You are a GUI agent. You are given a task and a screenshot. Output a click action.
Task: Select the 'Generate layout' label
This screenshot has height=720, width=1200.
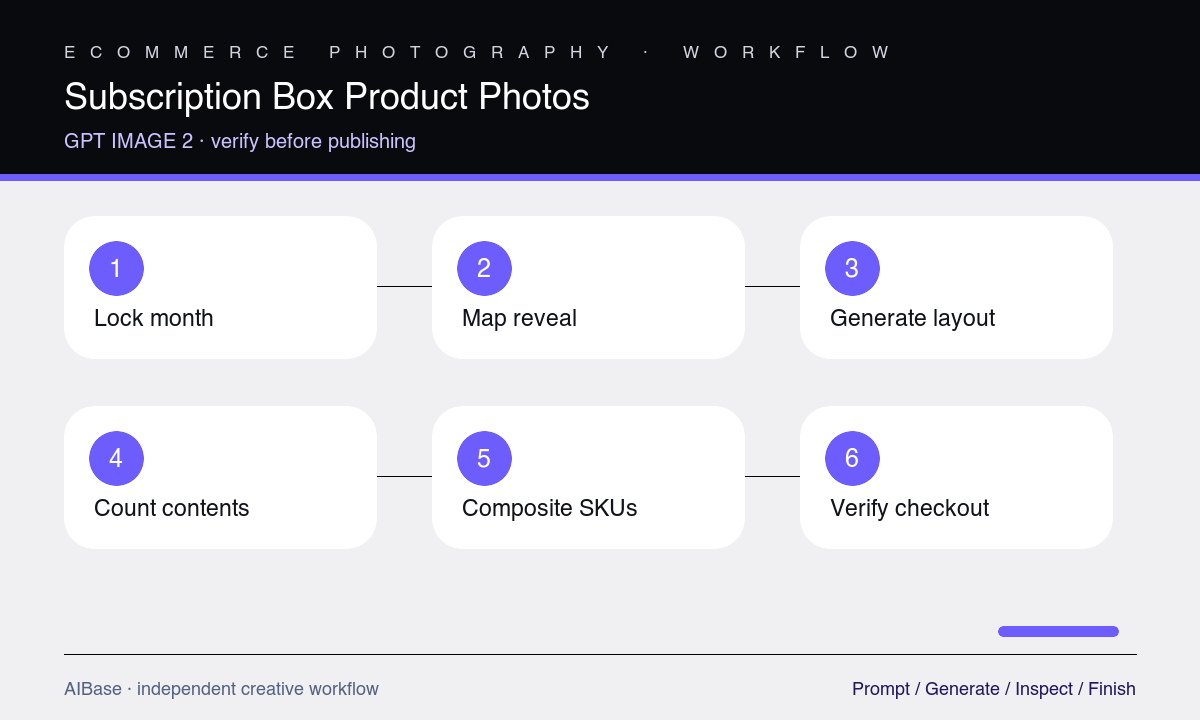pyautogui.click(x=912, y=318)
